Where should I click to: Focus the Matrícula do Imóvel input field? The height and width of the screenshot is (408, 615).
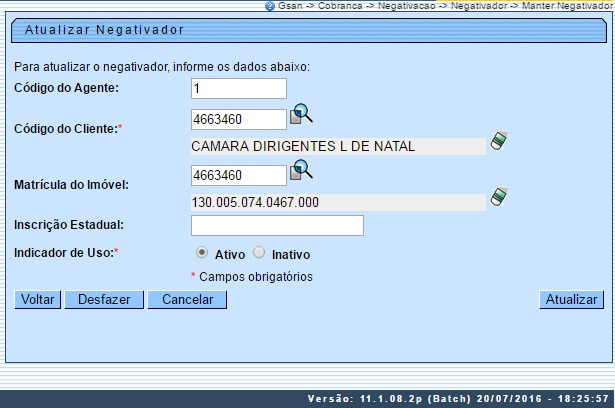(x=239, y=175)
